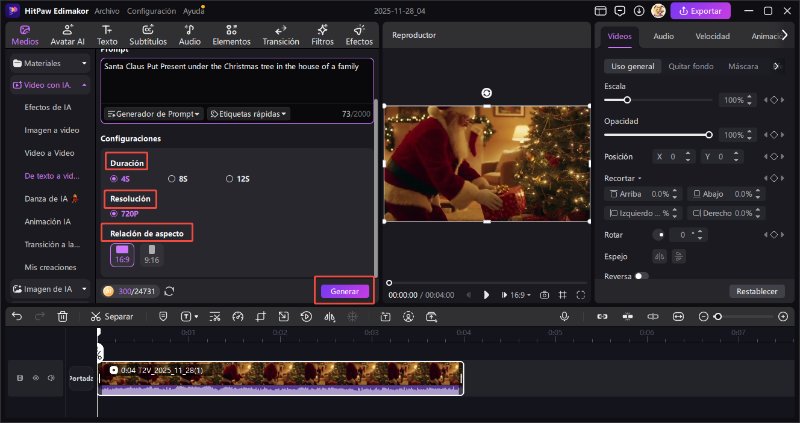The height and width of the screenshot is (423, 800).
Task: Take a snapshot of the preview
Action: (x=544, y=295)
